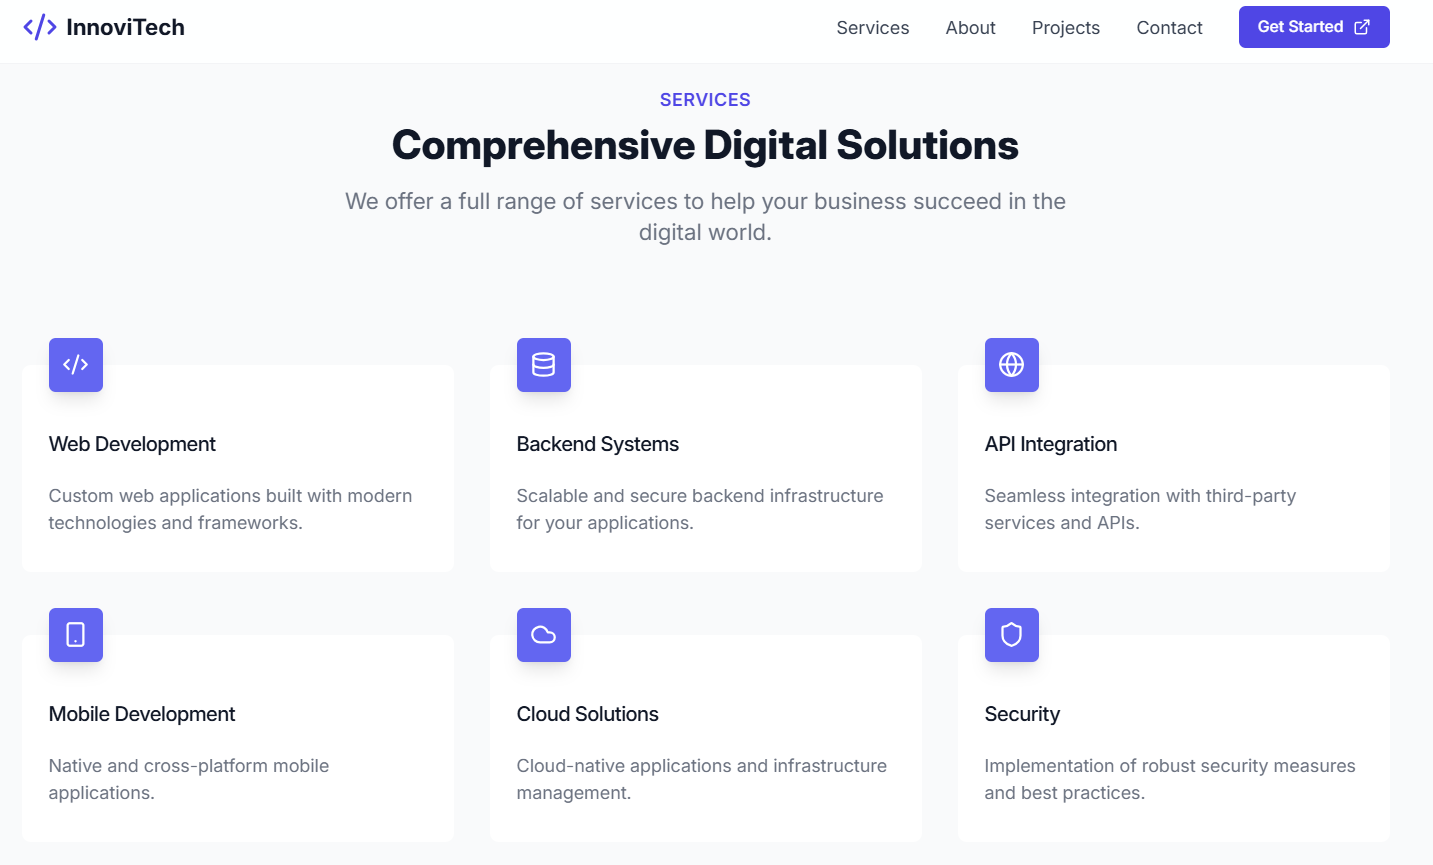Viewport: 1433px width, 865px height.
Task: Click the Get Started button label
Action: point(1300,27)
